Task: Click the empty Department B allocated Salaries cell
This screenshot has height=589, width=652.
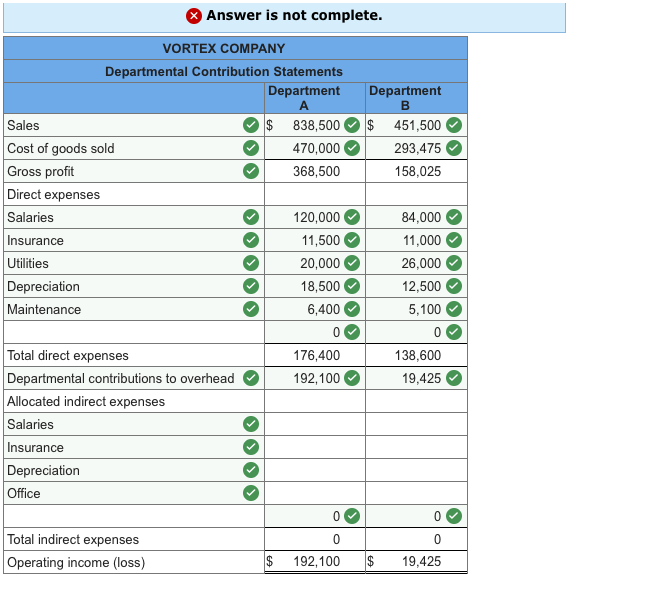Action: [416, 424]
